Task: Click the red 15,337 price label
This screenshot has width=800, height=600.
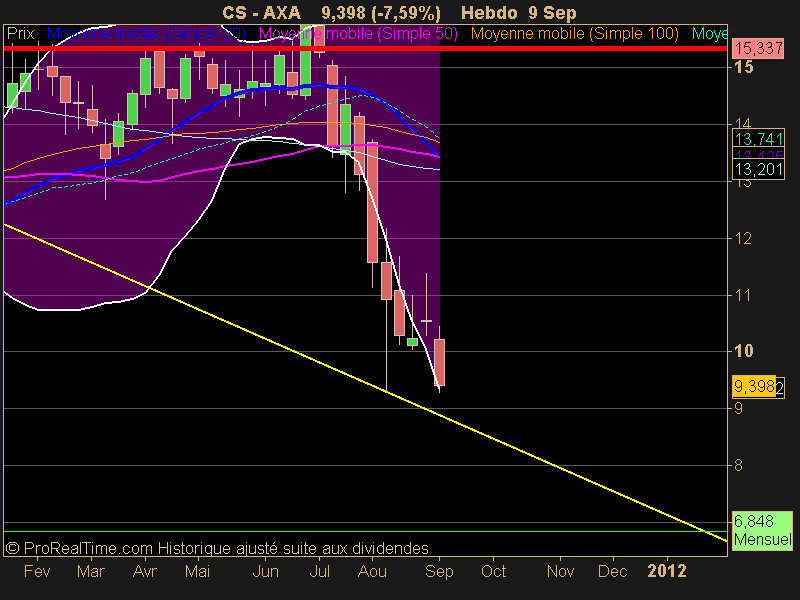Action: click(x=759, y=48)
